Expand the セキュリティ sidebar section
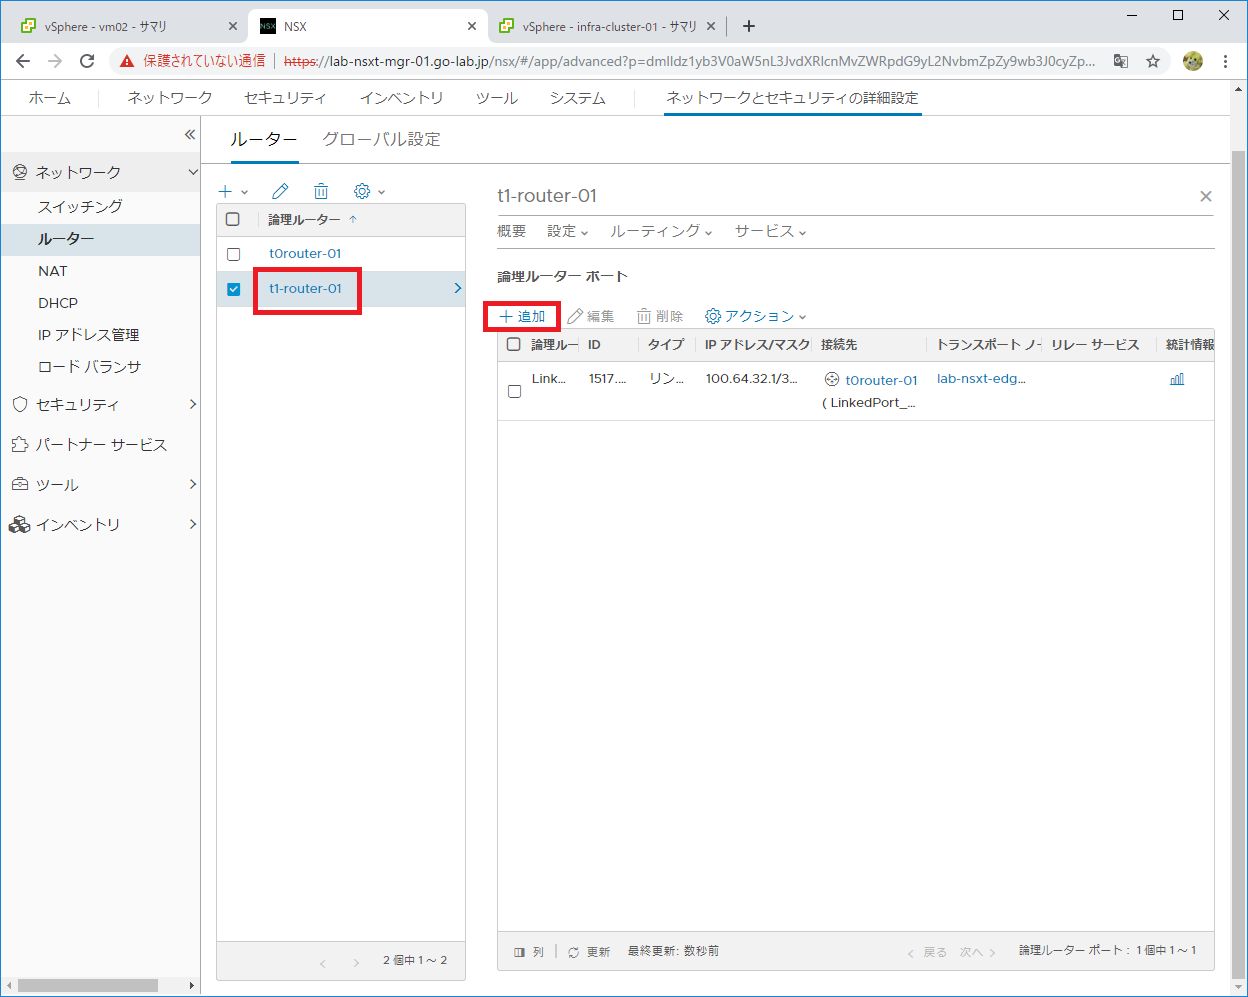Viewport: 1248px width, 997px height. [x=193, y=404]
